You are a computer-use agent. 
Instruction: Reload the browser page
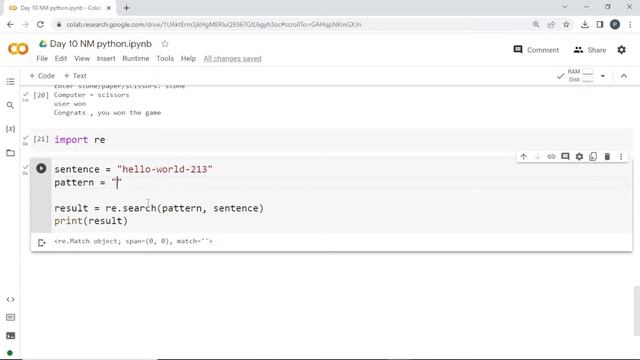click(x=40, y=24)
